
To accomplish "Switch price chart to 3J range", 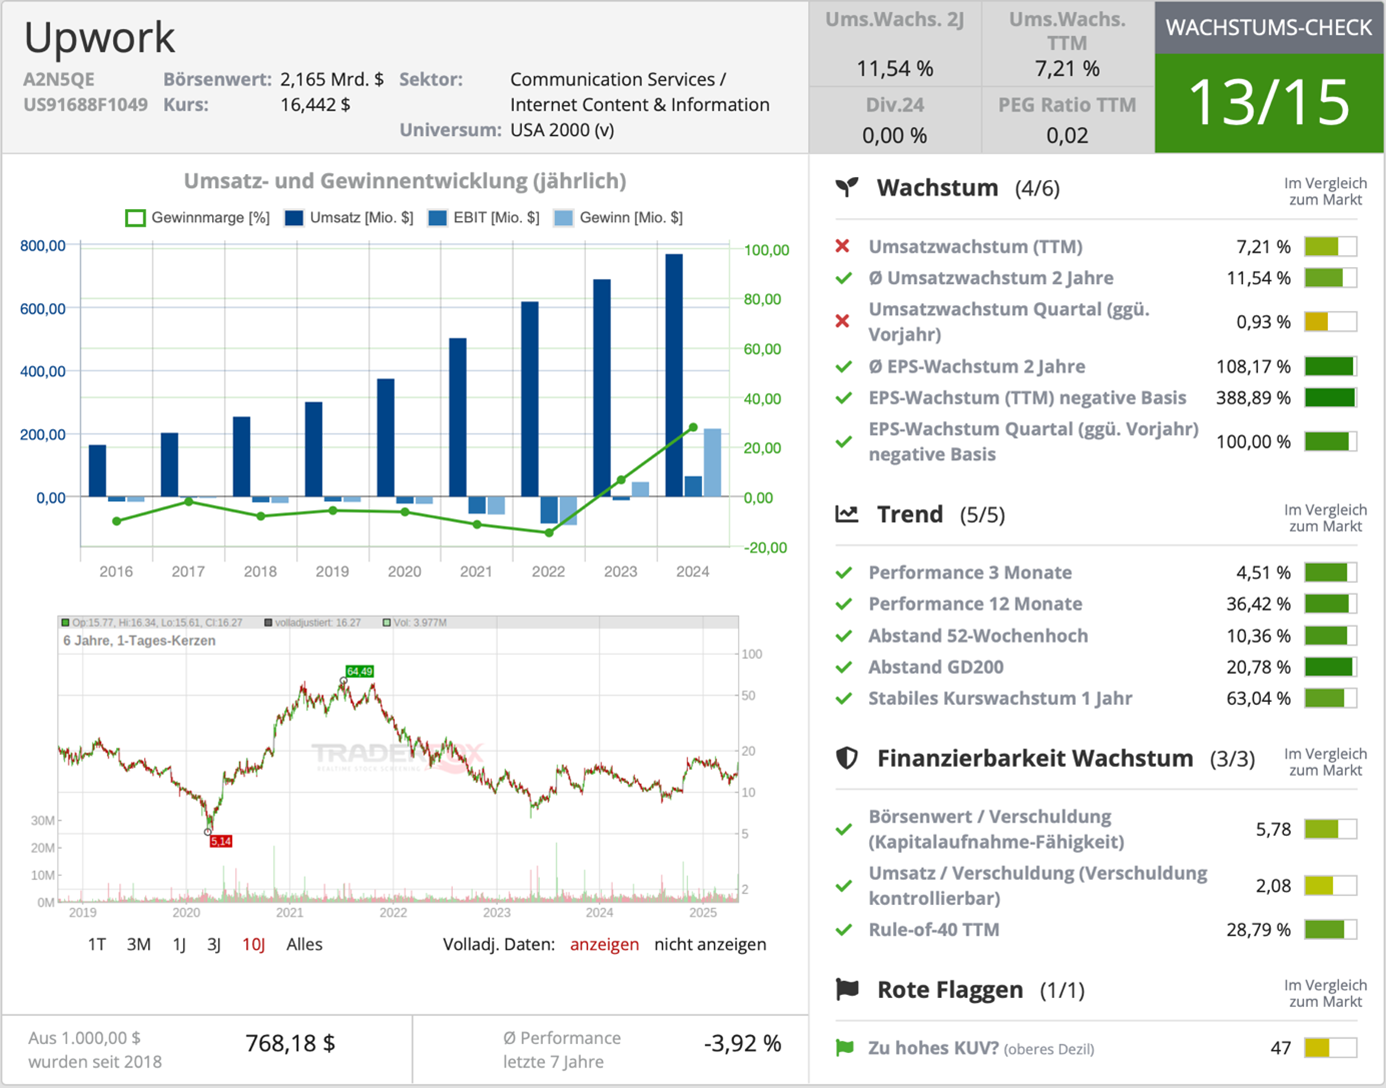I will tap(213, 944).
